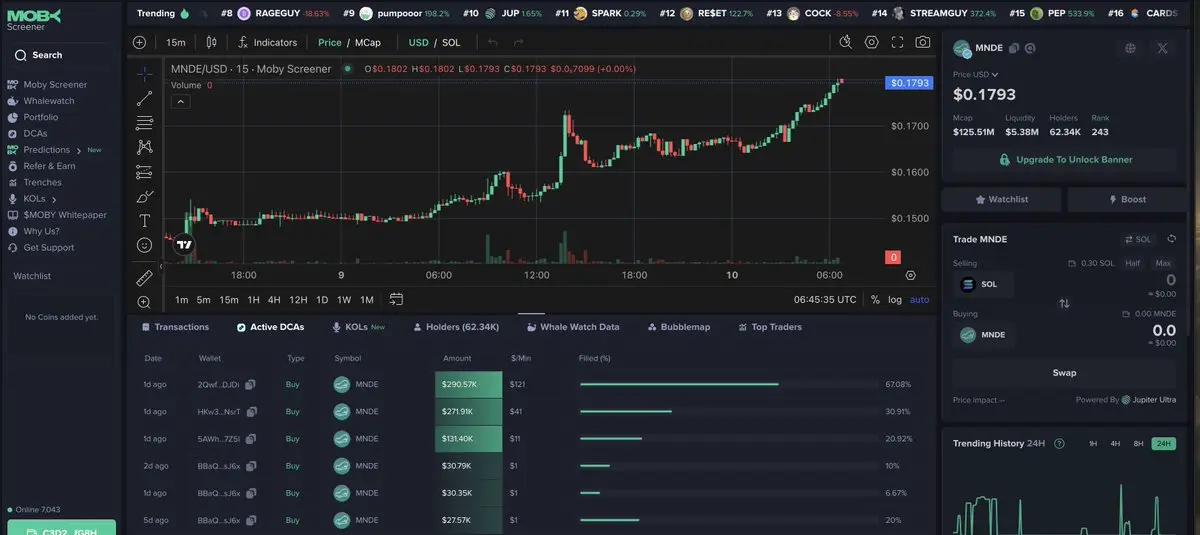Toggle auto scale on chart
The height and width of the screenshot is (535, 1200).
coord(919,299)
